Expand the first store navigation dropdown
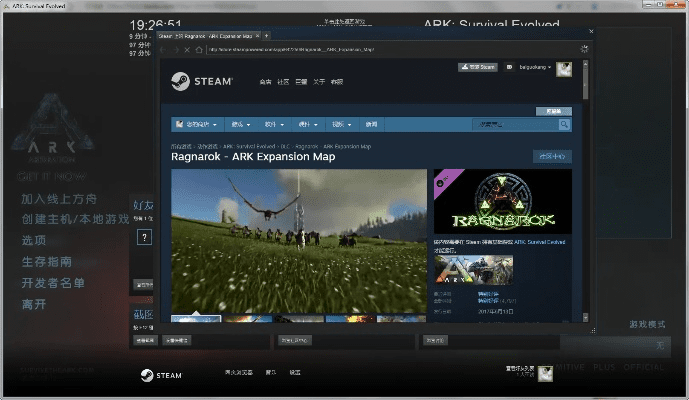The image size is (689, 400). click(x=195, y=125)
